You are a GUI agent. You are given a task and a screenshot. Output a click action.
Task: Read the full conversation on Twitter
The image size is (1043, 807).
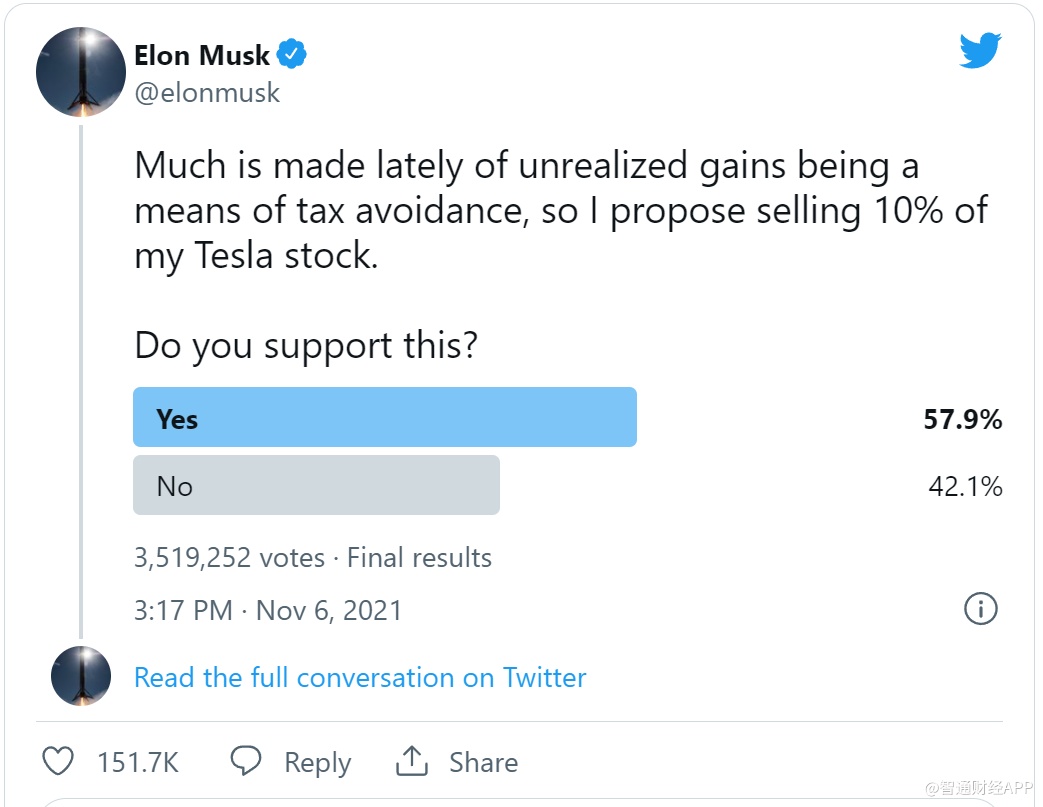pyautogui.click(x=360, y=677)
